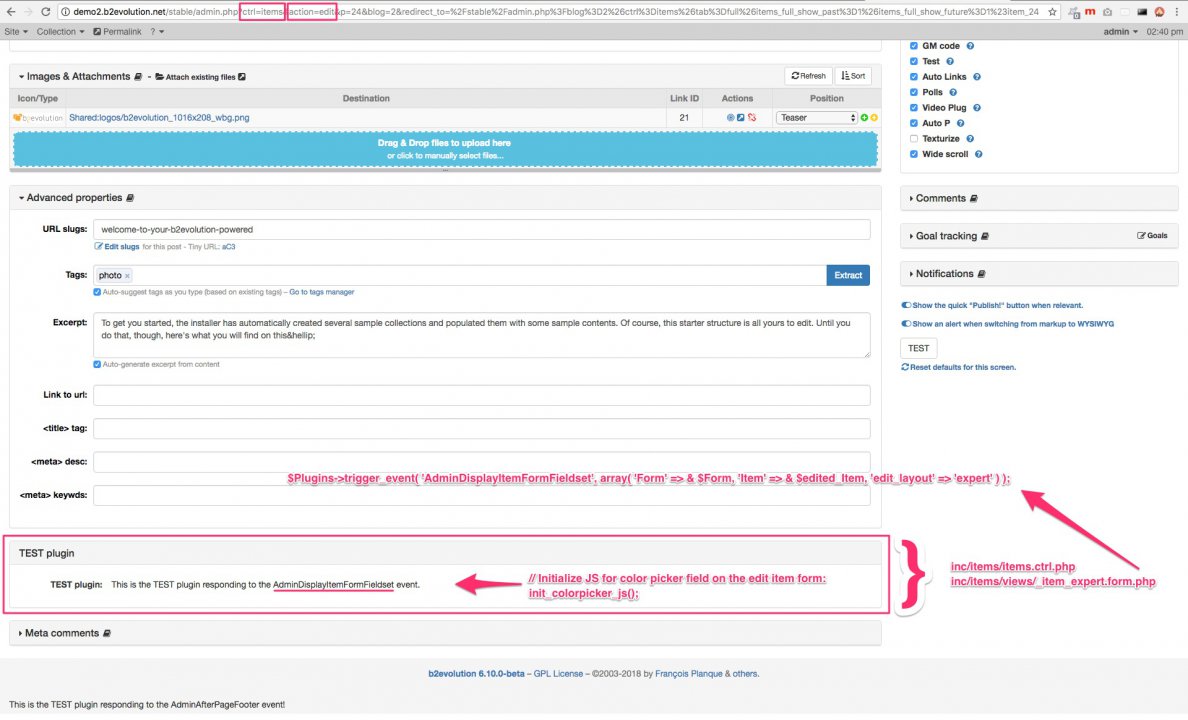This screenshot has height=720, width=1188.
Task: Toggle Show the quick Publish button switch
Action: pyautogui.click(x=905, y=305)
